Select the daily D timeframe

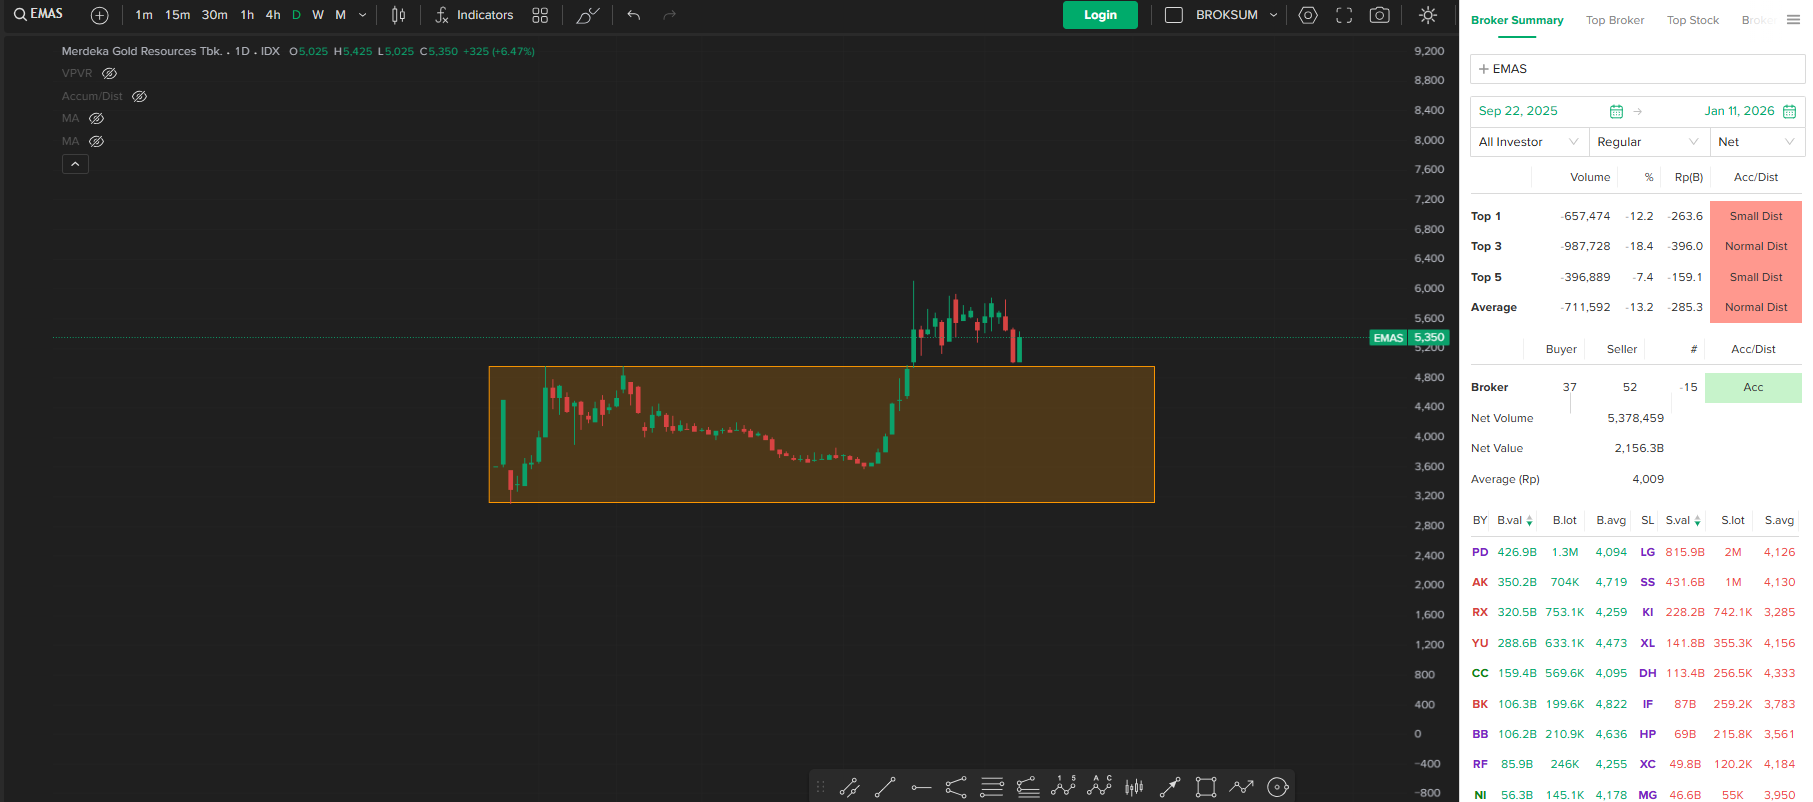[296, 15]
